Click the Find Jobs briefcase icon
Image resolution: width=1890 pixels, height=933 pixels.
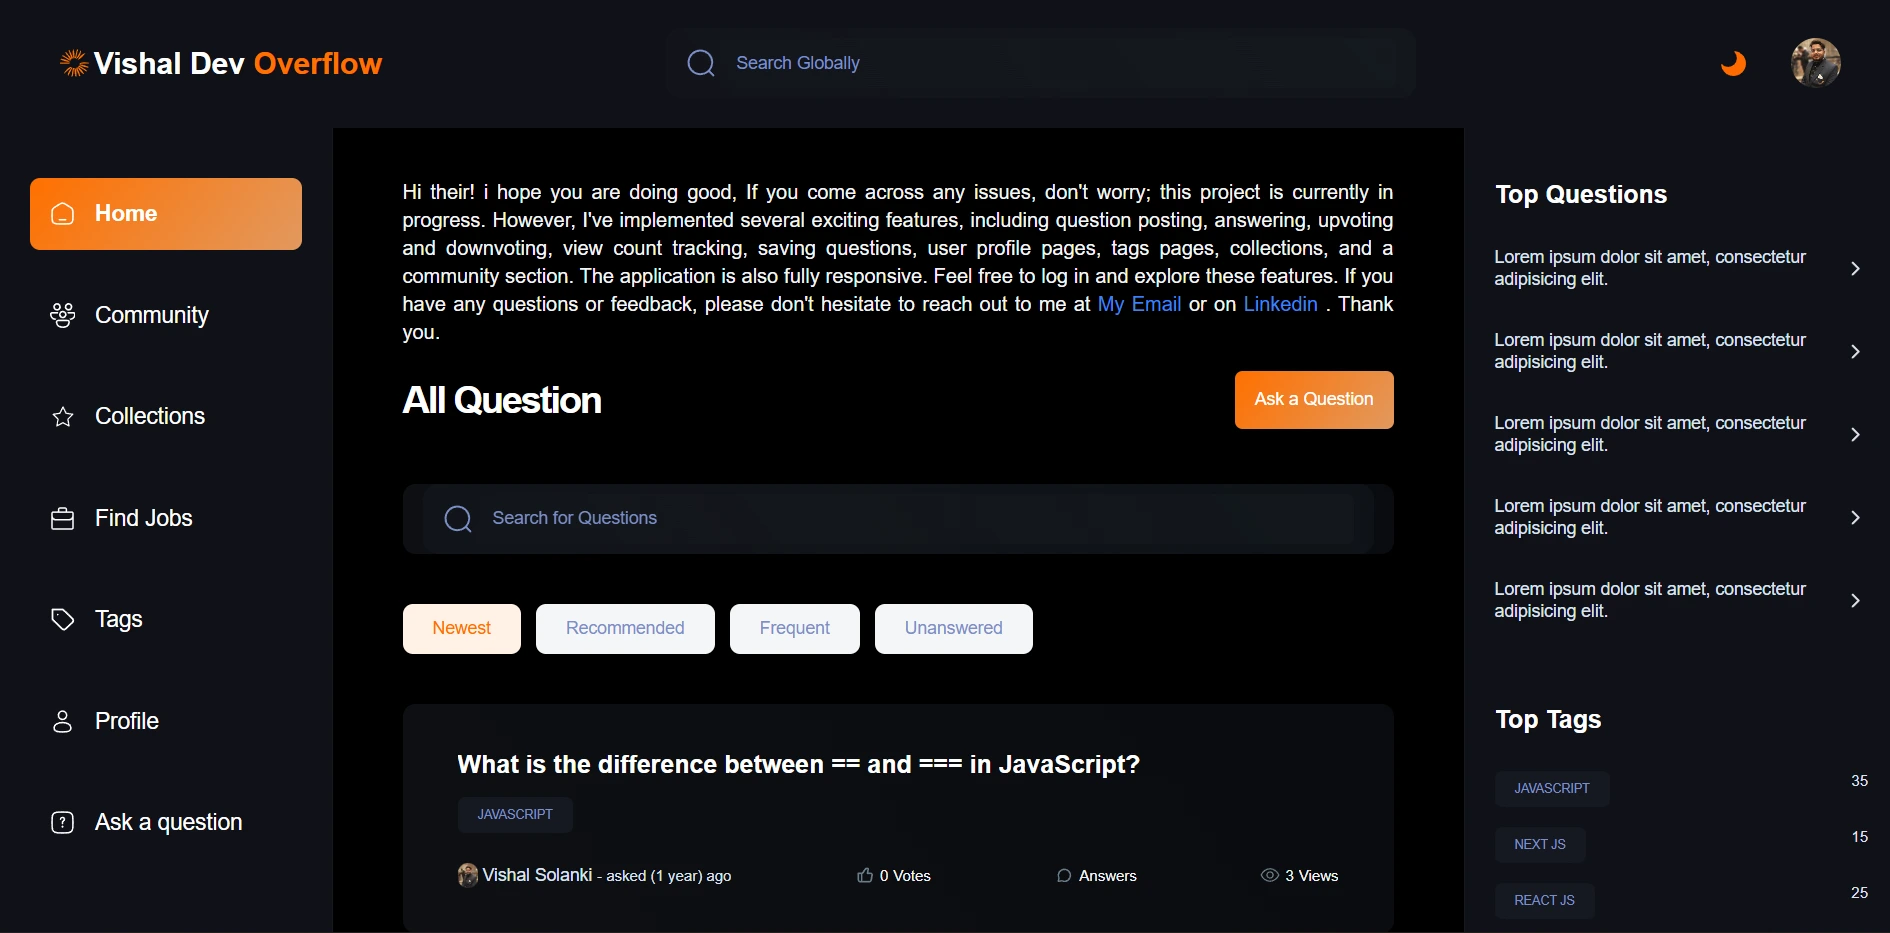(x=62, y=519)
